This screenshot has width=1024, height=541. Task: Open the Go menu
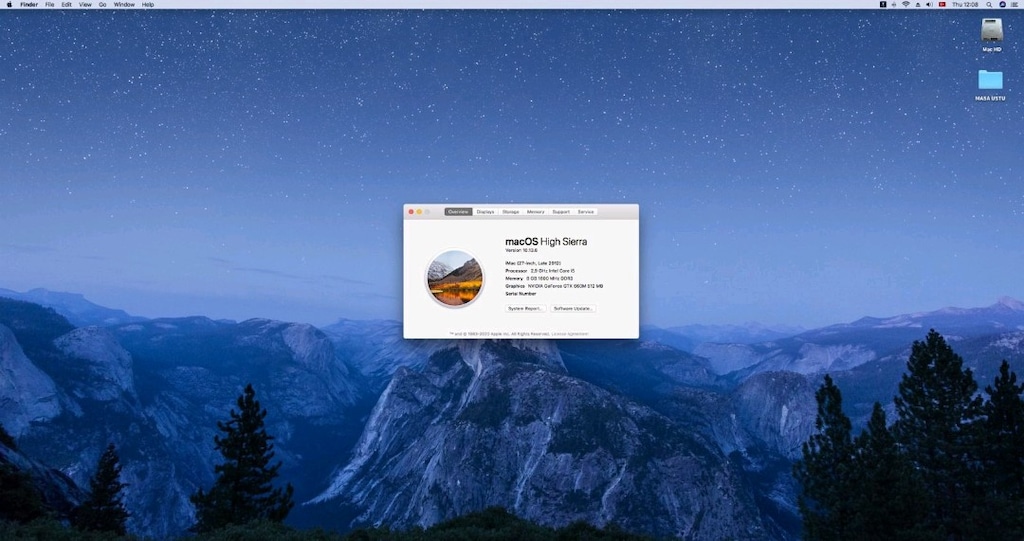103,5
